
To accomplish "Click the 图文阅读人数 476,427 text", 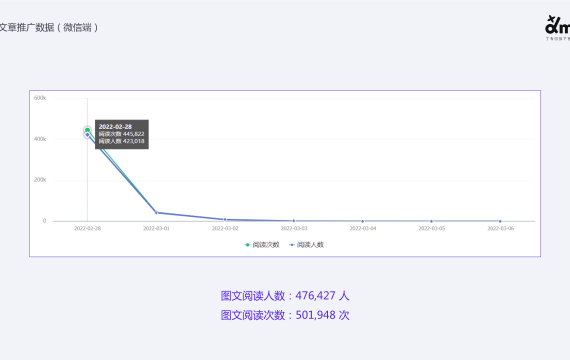I will pos(285,296).
